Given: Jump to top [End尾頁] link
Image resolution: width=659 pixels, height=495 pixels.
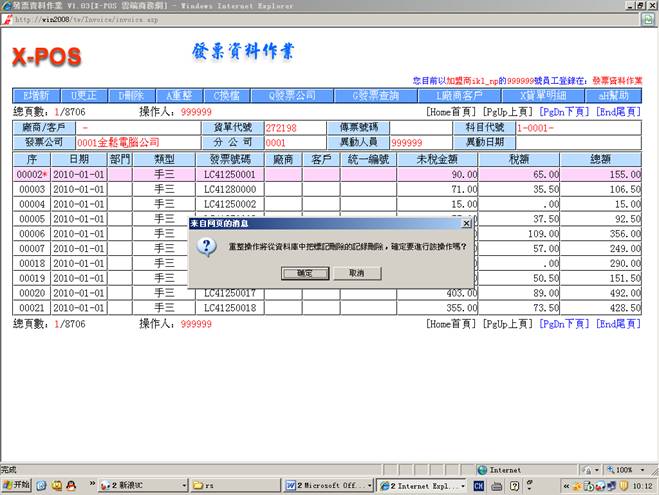Looking at the screenshot, I should tap(618, 112).
